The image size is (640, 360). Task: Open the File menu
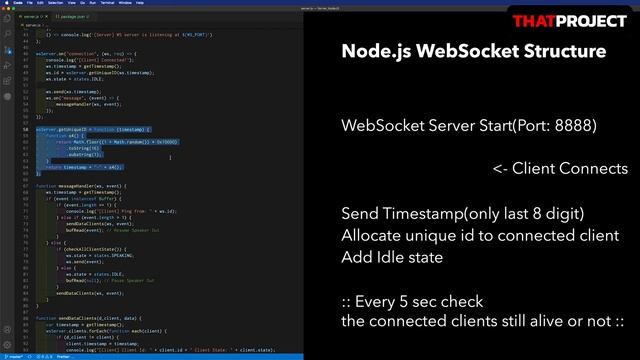(x=30, y=2)
